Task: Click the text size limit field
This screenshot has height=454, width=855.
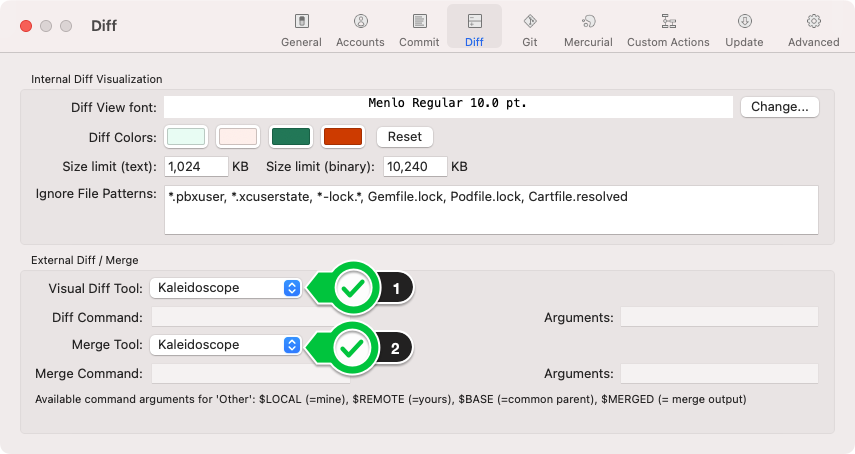Action: point(196,166)
